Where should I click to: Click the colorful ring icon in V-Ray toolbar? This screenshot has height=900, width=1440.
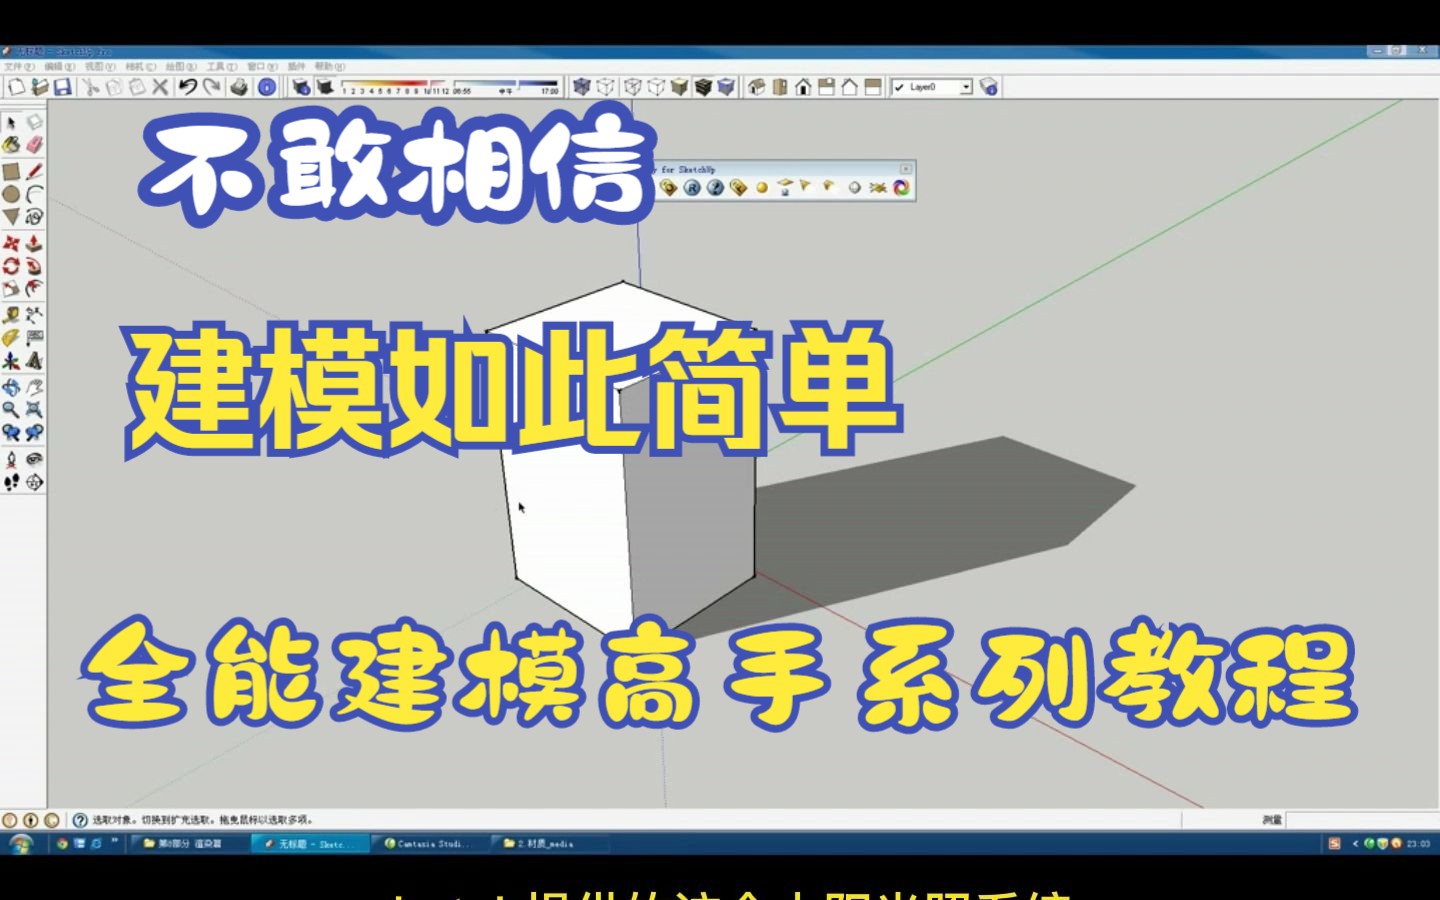click(901, 188)
